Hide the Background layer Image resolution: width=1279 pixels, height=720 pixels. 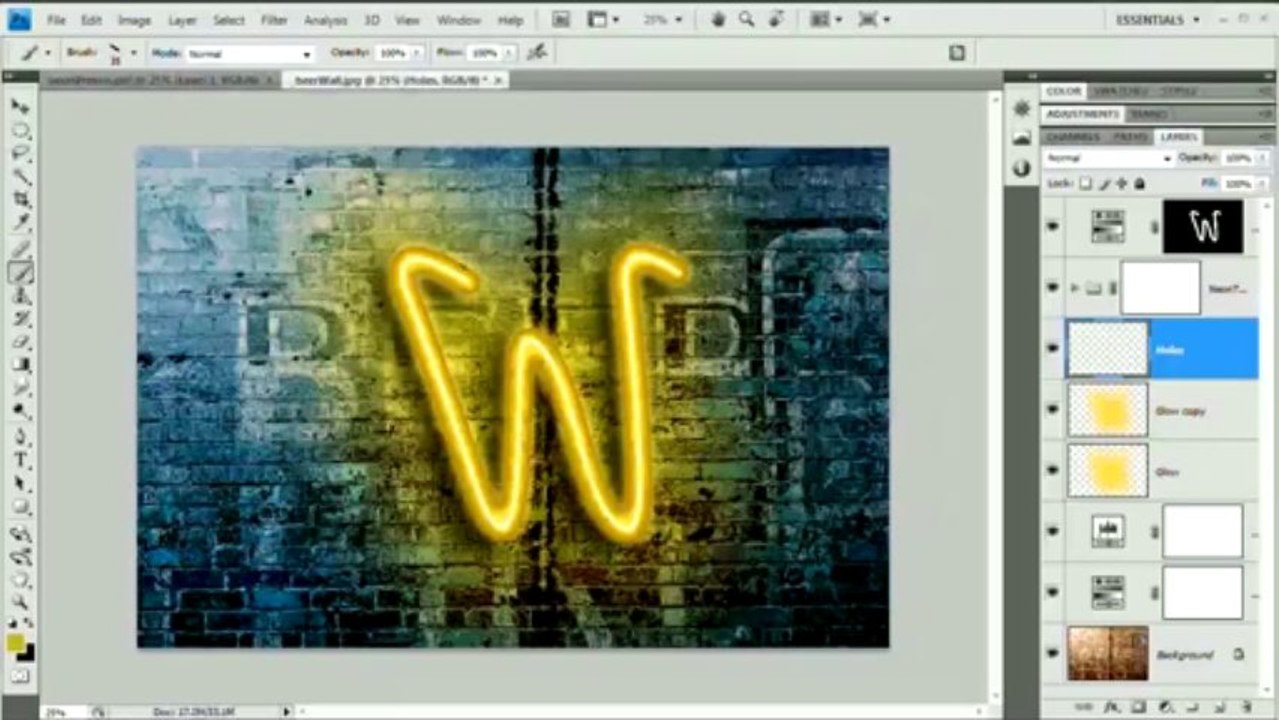tap(1052, 653)
